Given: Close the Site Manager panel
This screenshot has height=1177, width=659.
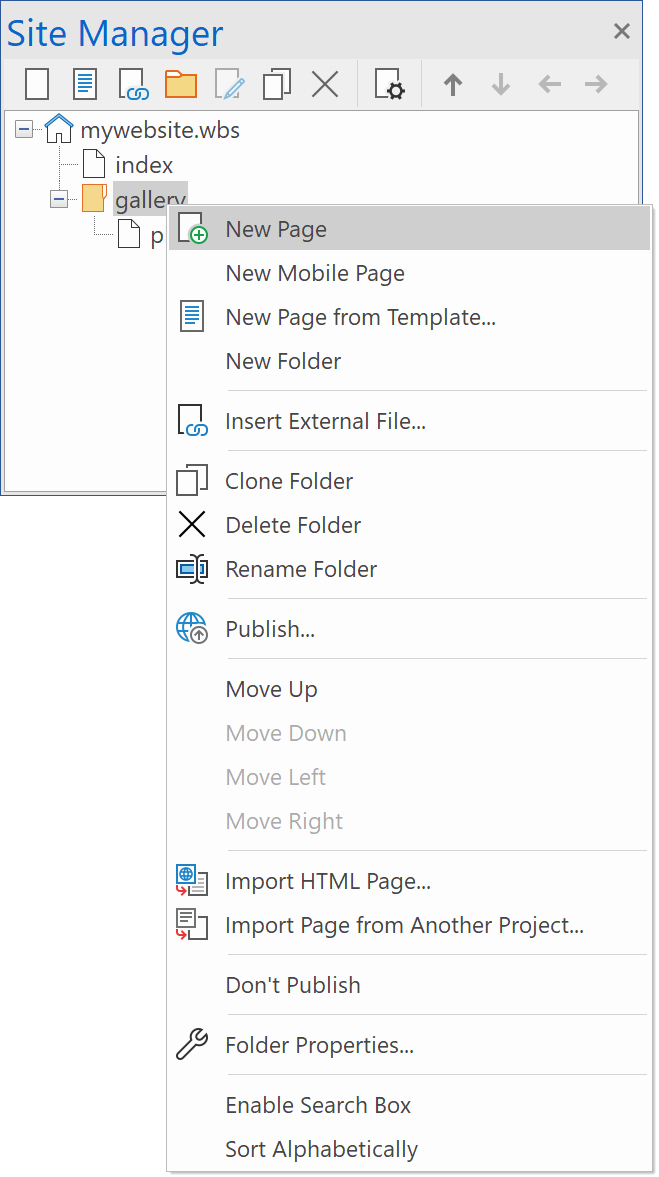Looking at the screenshot, I should pos(622,32).
